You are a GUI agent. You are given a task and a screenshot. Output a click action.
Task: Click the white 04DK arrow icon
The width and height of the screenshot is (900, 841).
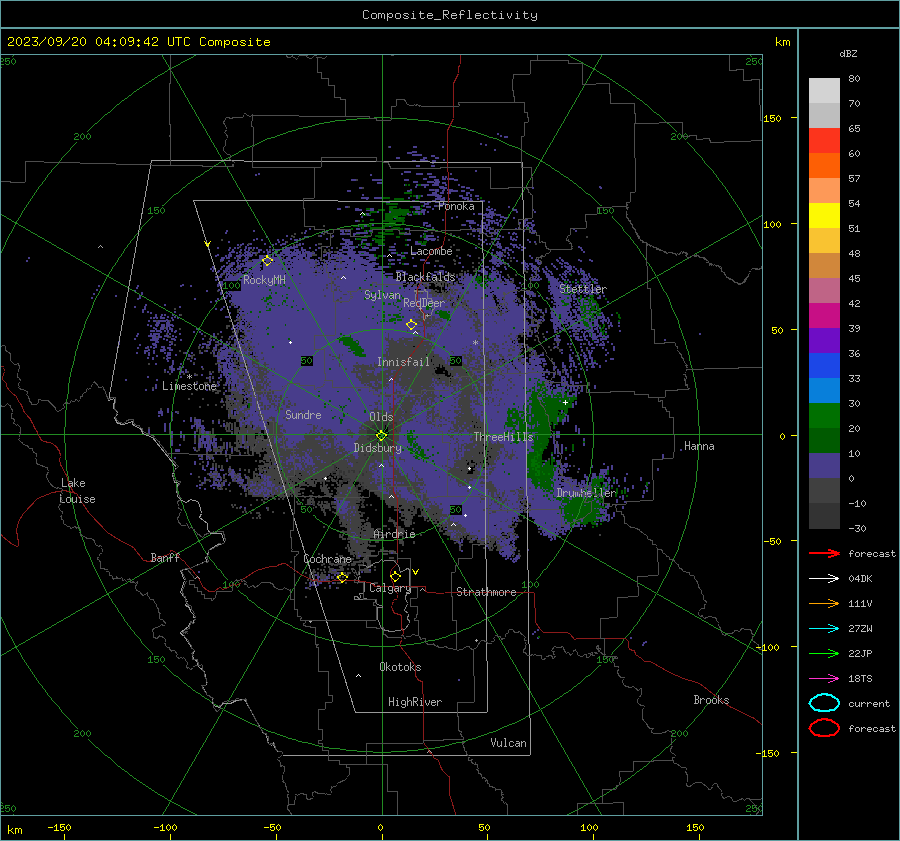[x=824, y=579]
